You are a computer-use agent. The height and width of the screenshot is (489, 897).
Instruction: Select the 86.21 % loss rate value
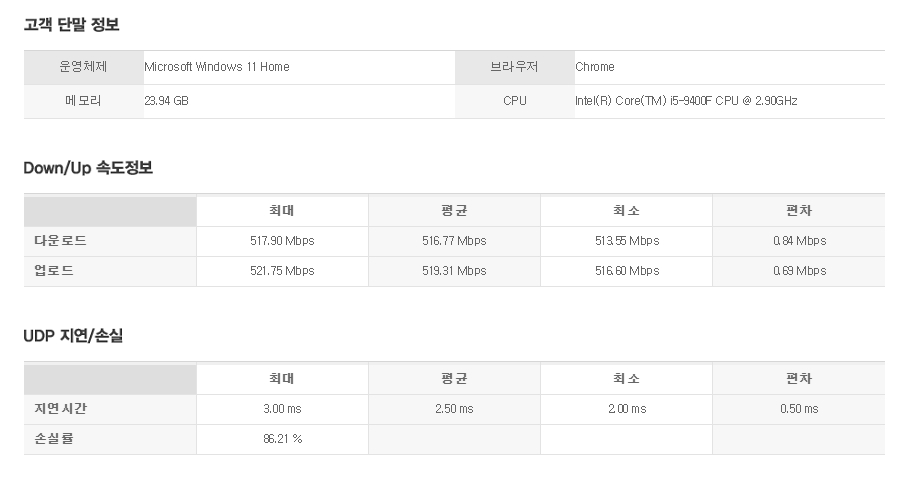click(283, 439)
